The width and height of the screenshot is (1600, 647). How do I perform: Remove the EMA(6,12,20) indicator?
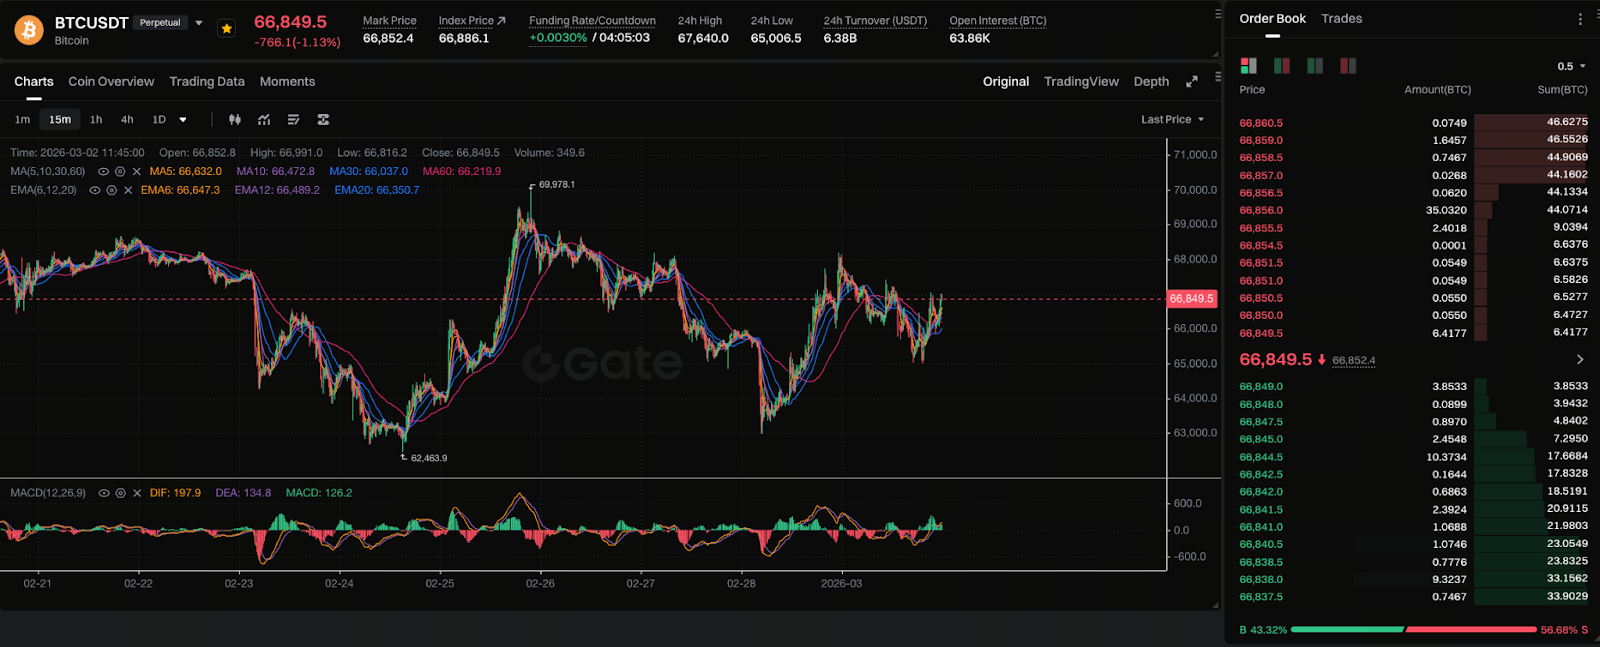pyautogui.click(x=128, y=190)
